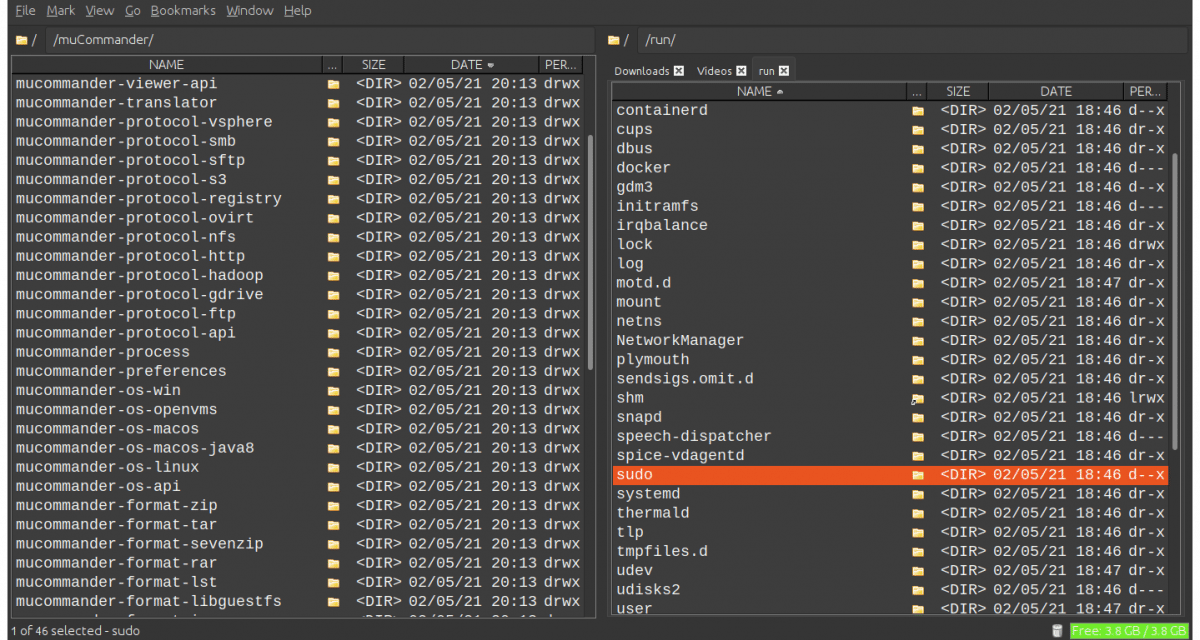This screenshot has width=1200, height=640.
Task: Click folder icon beside NetworkManager
Action: tap(918, 340)
